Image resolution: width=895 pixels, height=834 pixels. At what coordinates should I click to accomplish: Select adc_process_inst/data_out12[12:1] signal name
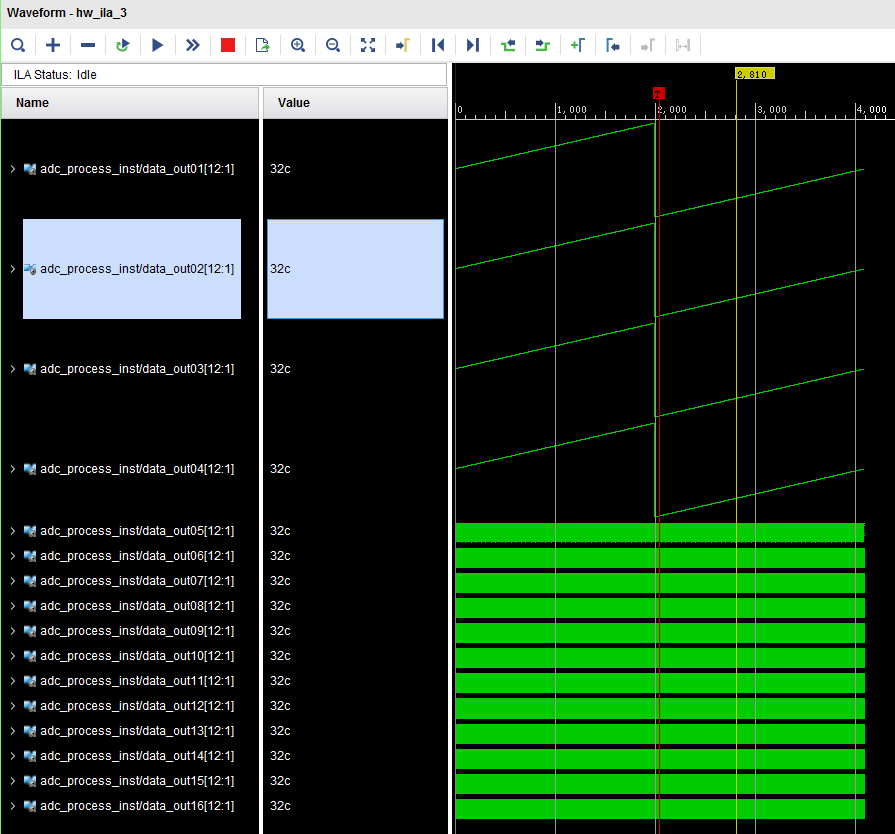pyautogui.click(x=137, y=706)
